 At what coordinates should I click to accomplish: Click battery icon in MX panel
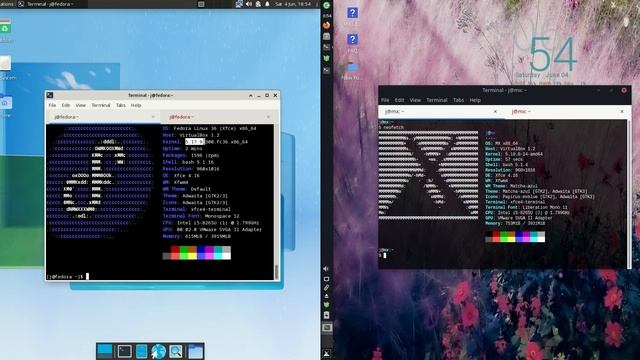coord(327,315)
